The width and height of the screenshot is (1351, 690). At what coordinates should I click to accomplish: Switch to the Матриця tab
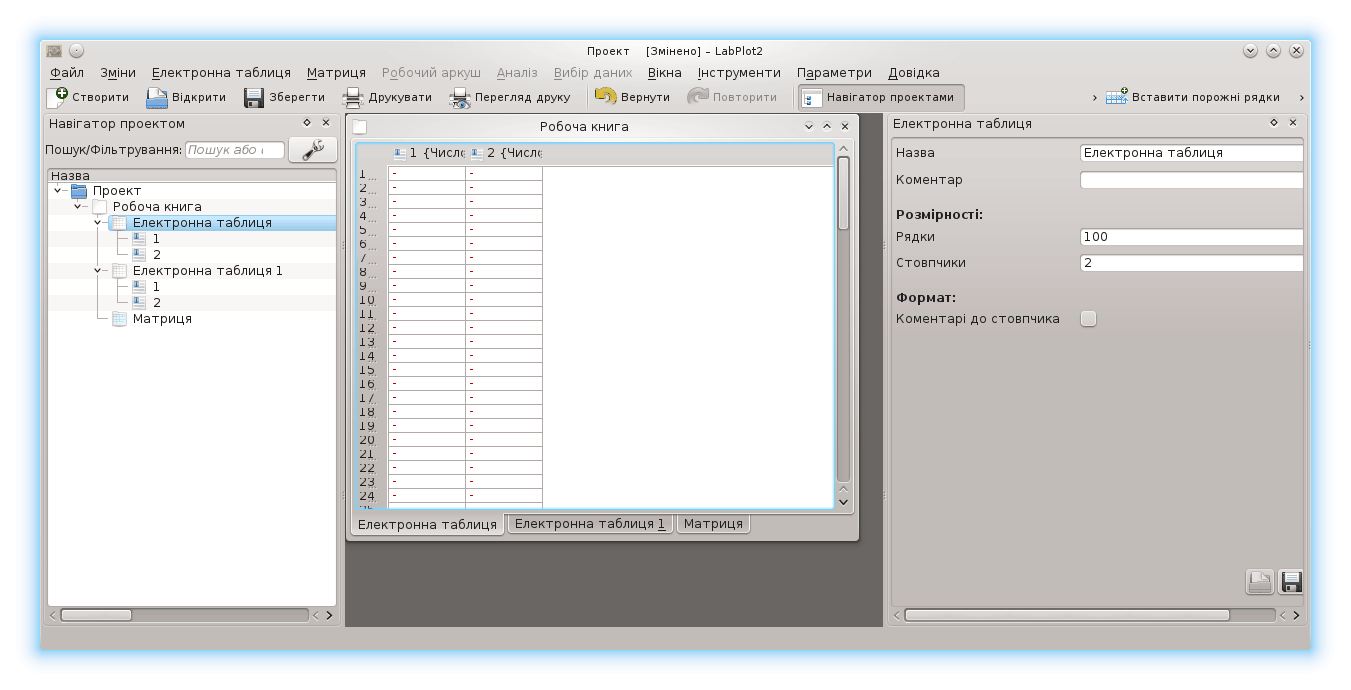(x=712, y=523)
